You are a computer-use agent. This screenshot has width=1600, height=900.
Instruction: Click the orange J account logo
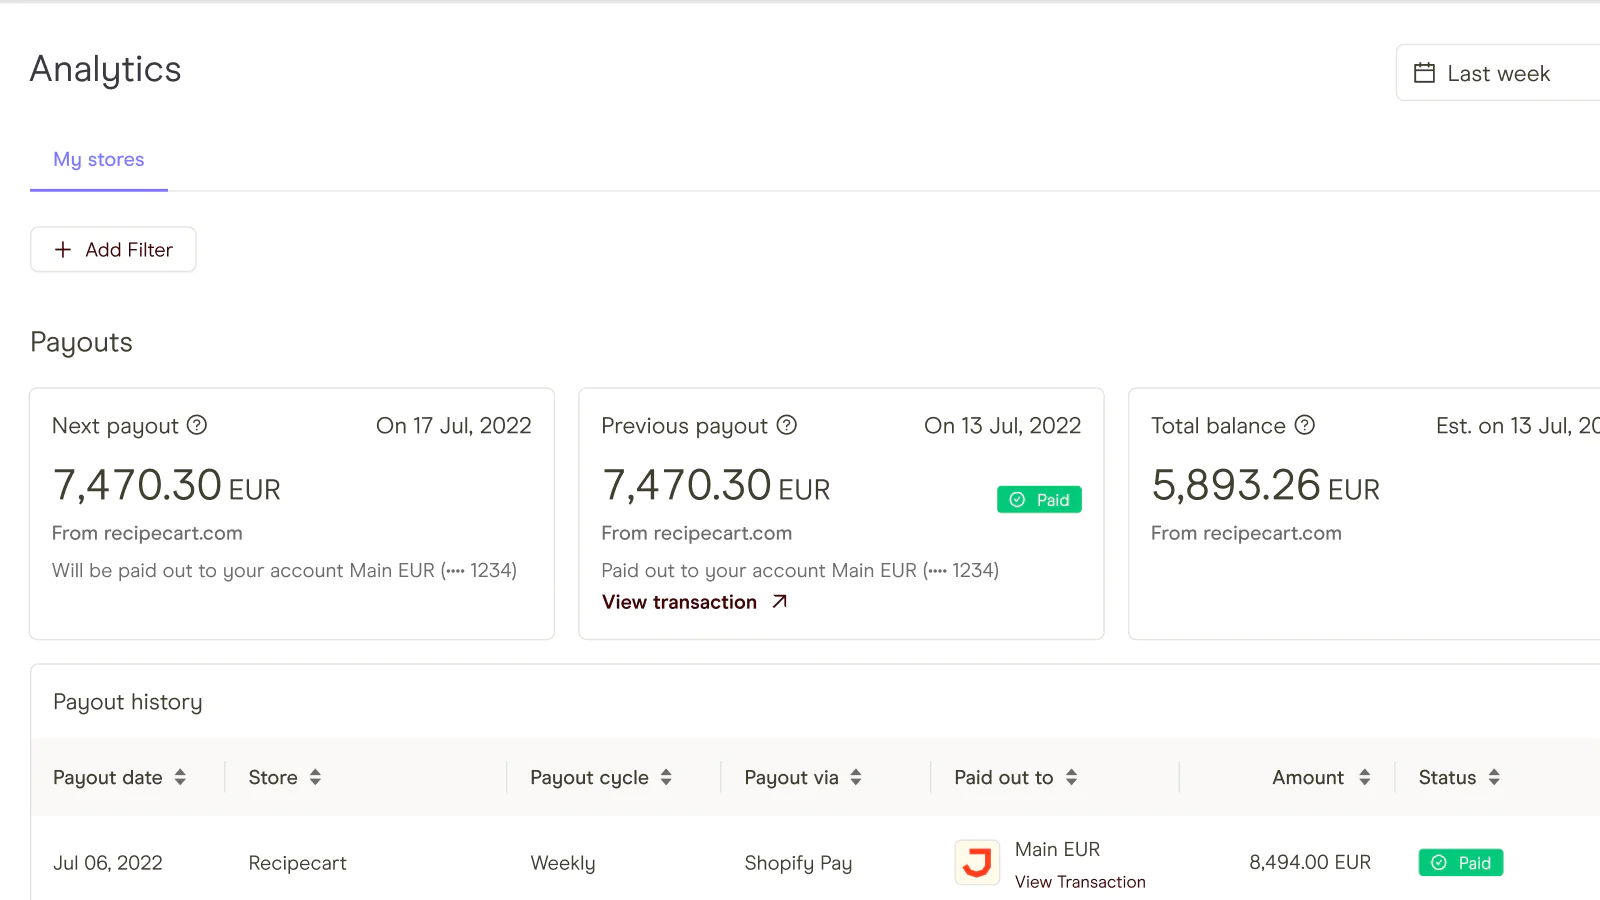pos(977,862)
